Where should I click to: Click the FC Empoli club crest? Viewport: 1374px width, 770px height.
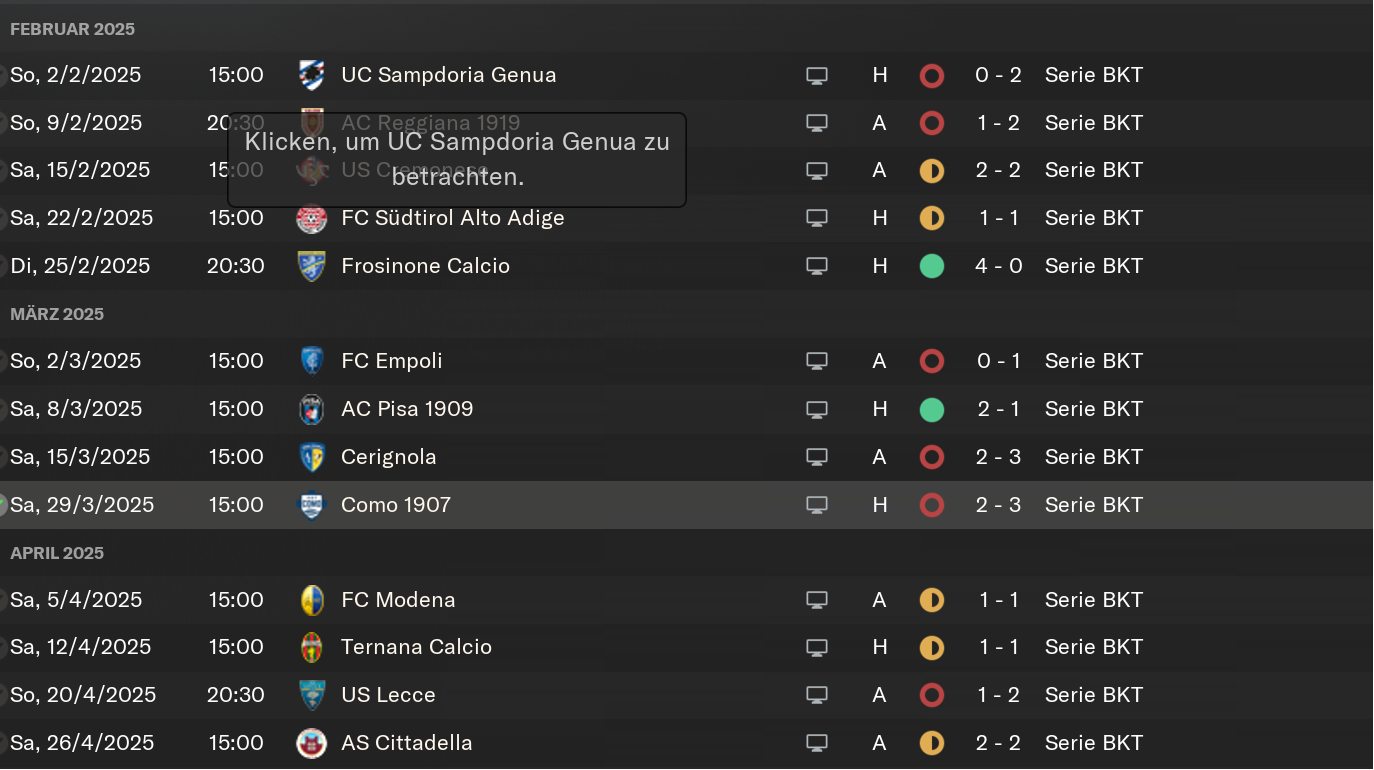click(312, 361)
